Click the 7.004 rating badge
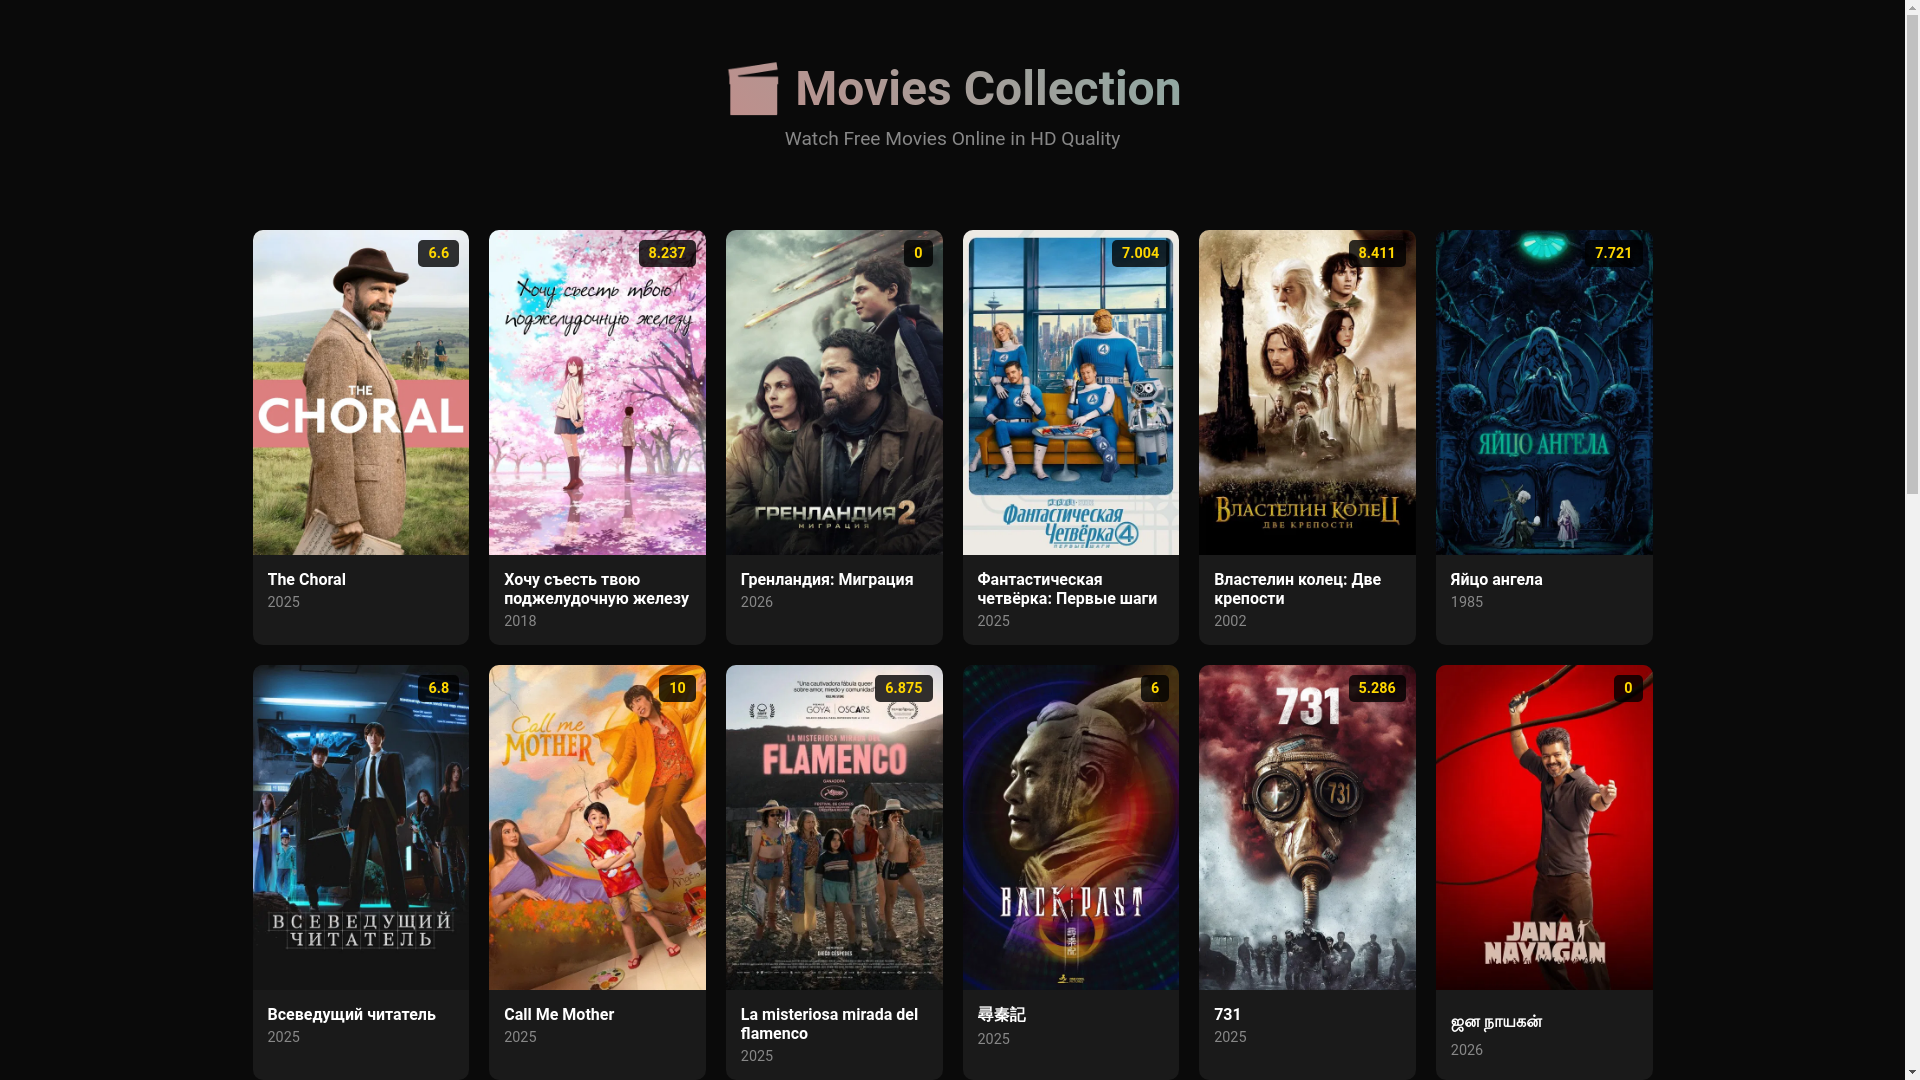 1140,253
